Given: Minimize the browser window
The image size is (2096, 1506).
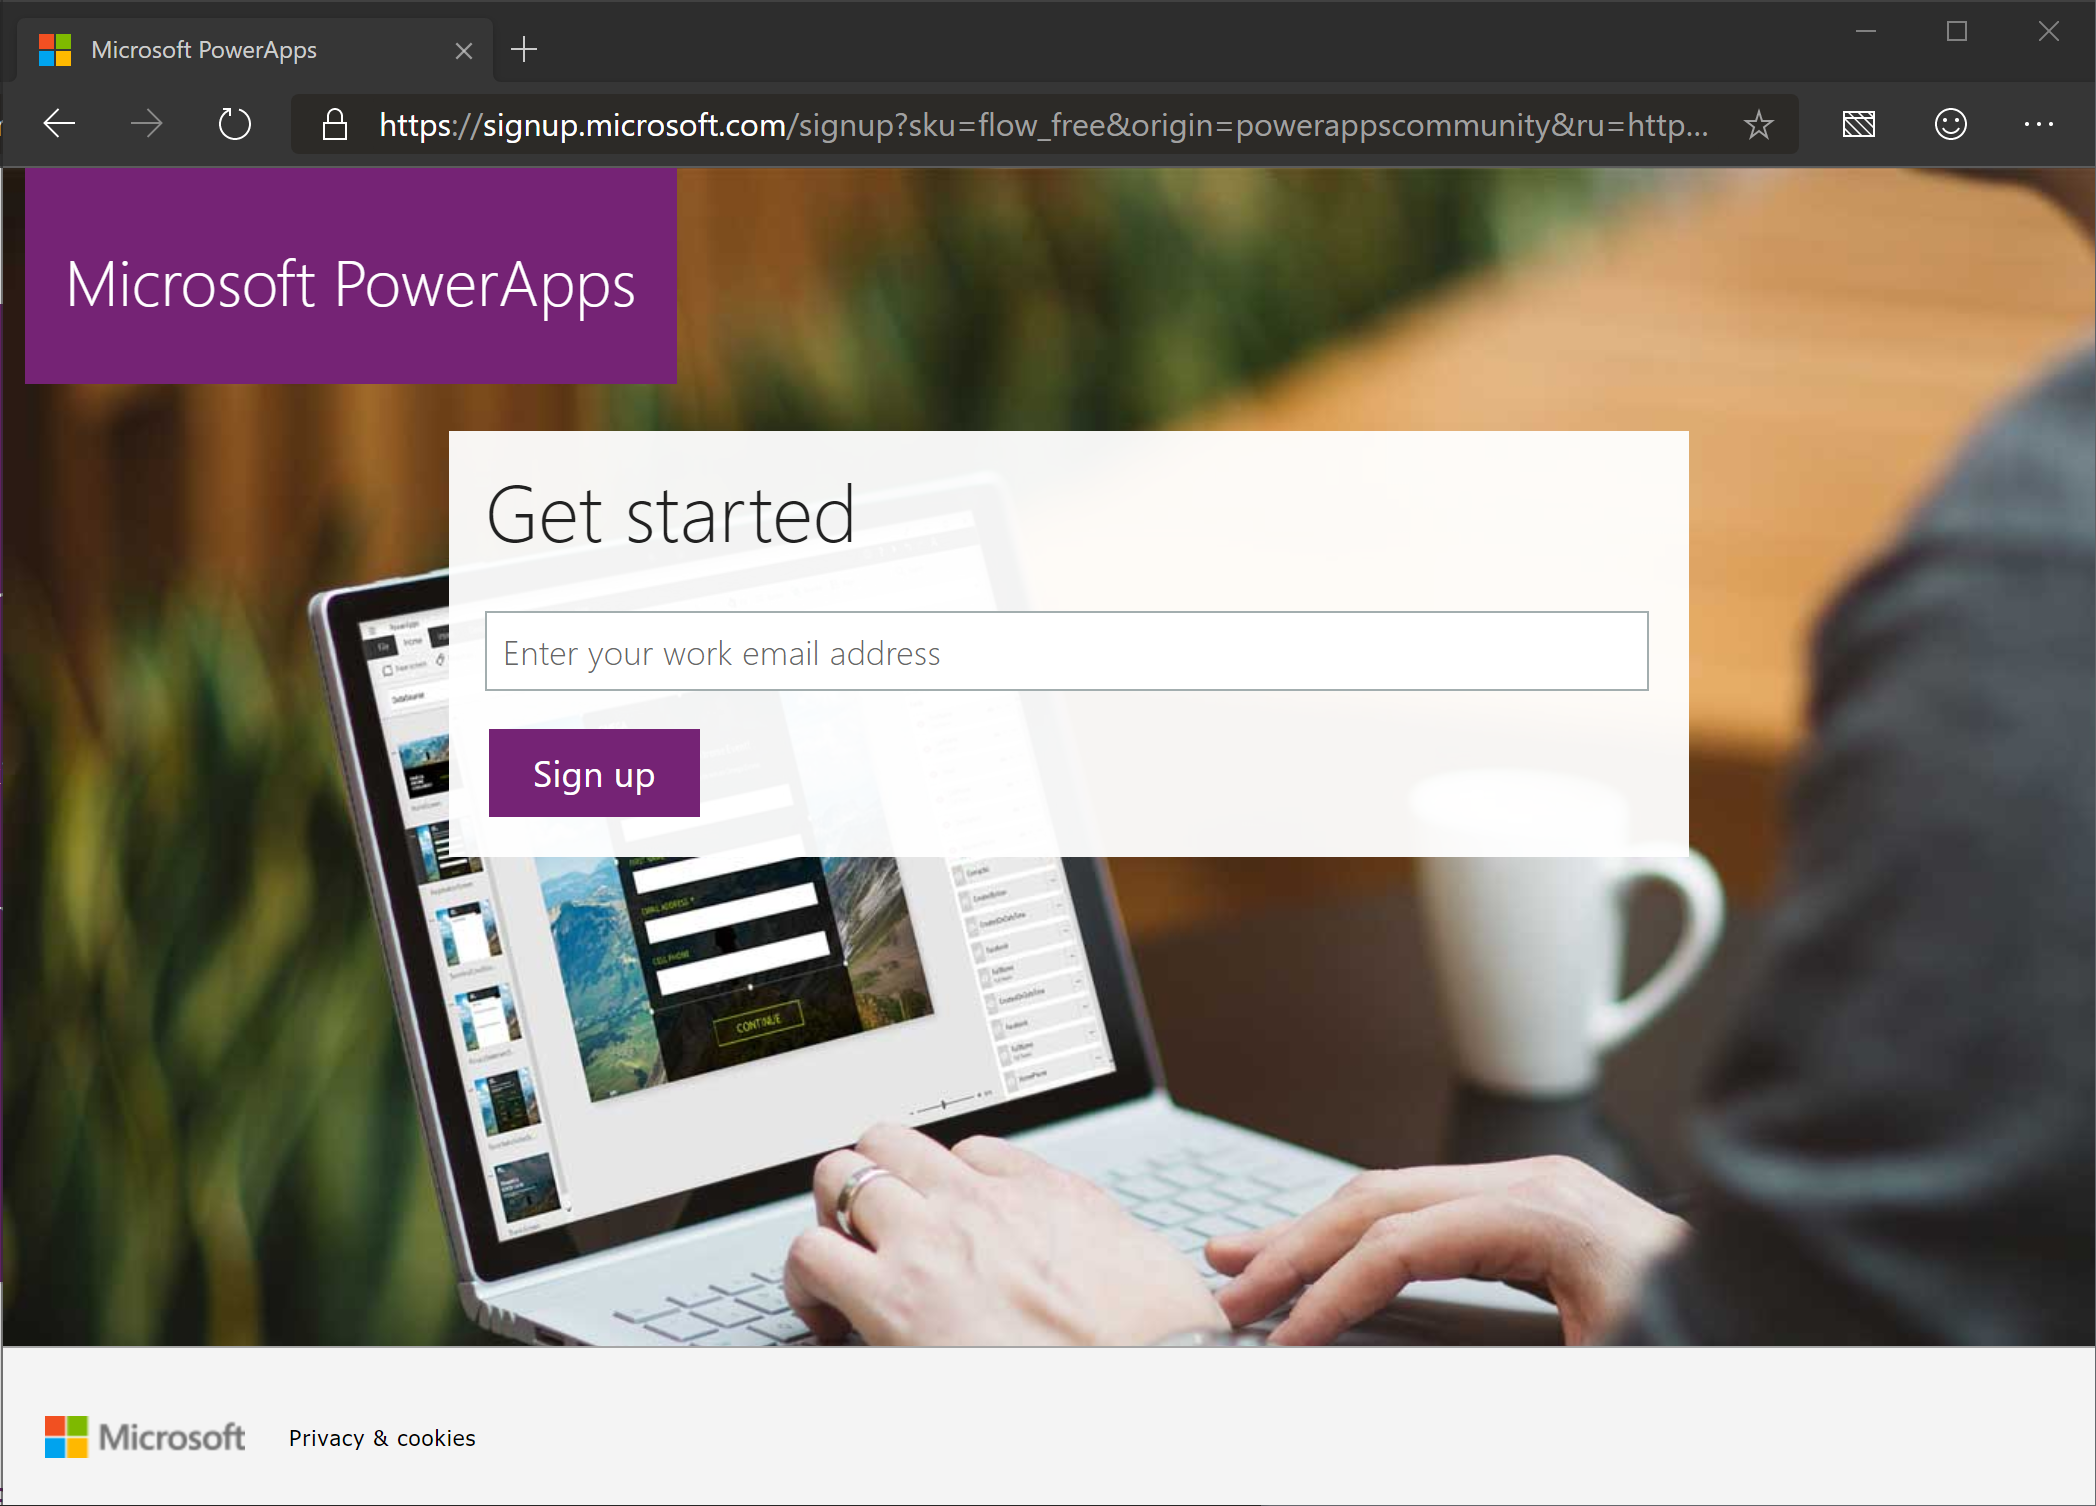Looking at the screenshot, I should click(x=1866, y=31).
